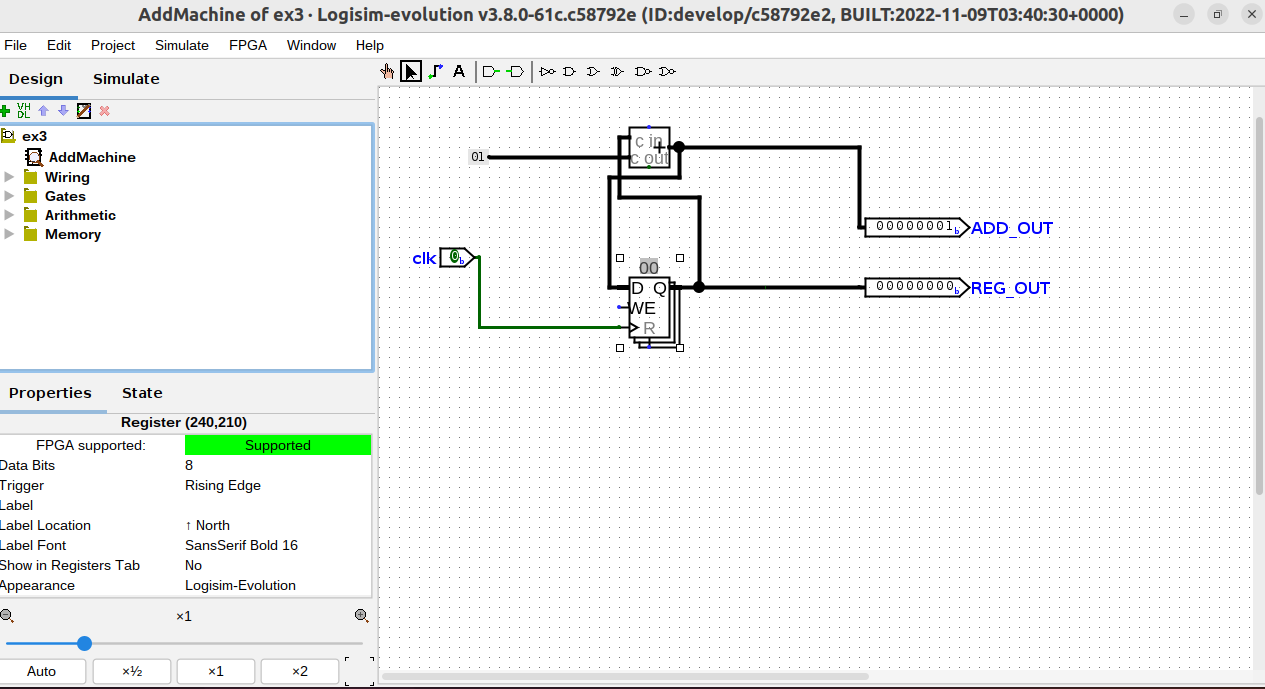Viewport: 1265px width, 689px height.
Task: Open the Project menu
Action: [x=113, y=45]
